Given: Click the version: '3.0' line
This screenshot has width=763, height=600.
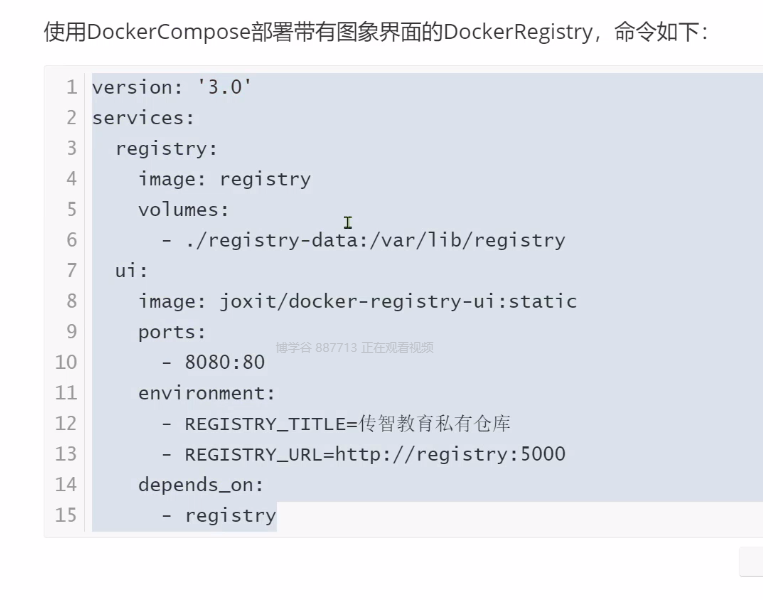Looking at the screenshot, I should tap(171, 87).
